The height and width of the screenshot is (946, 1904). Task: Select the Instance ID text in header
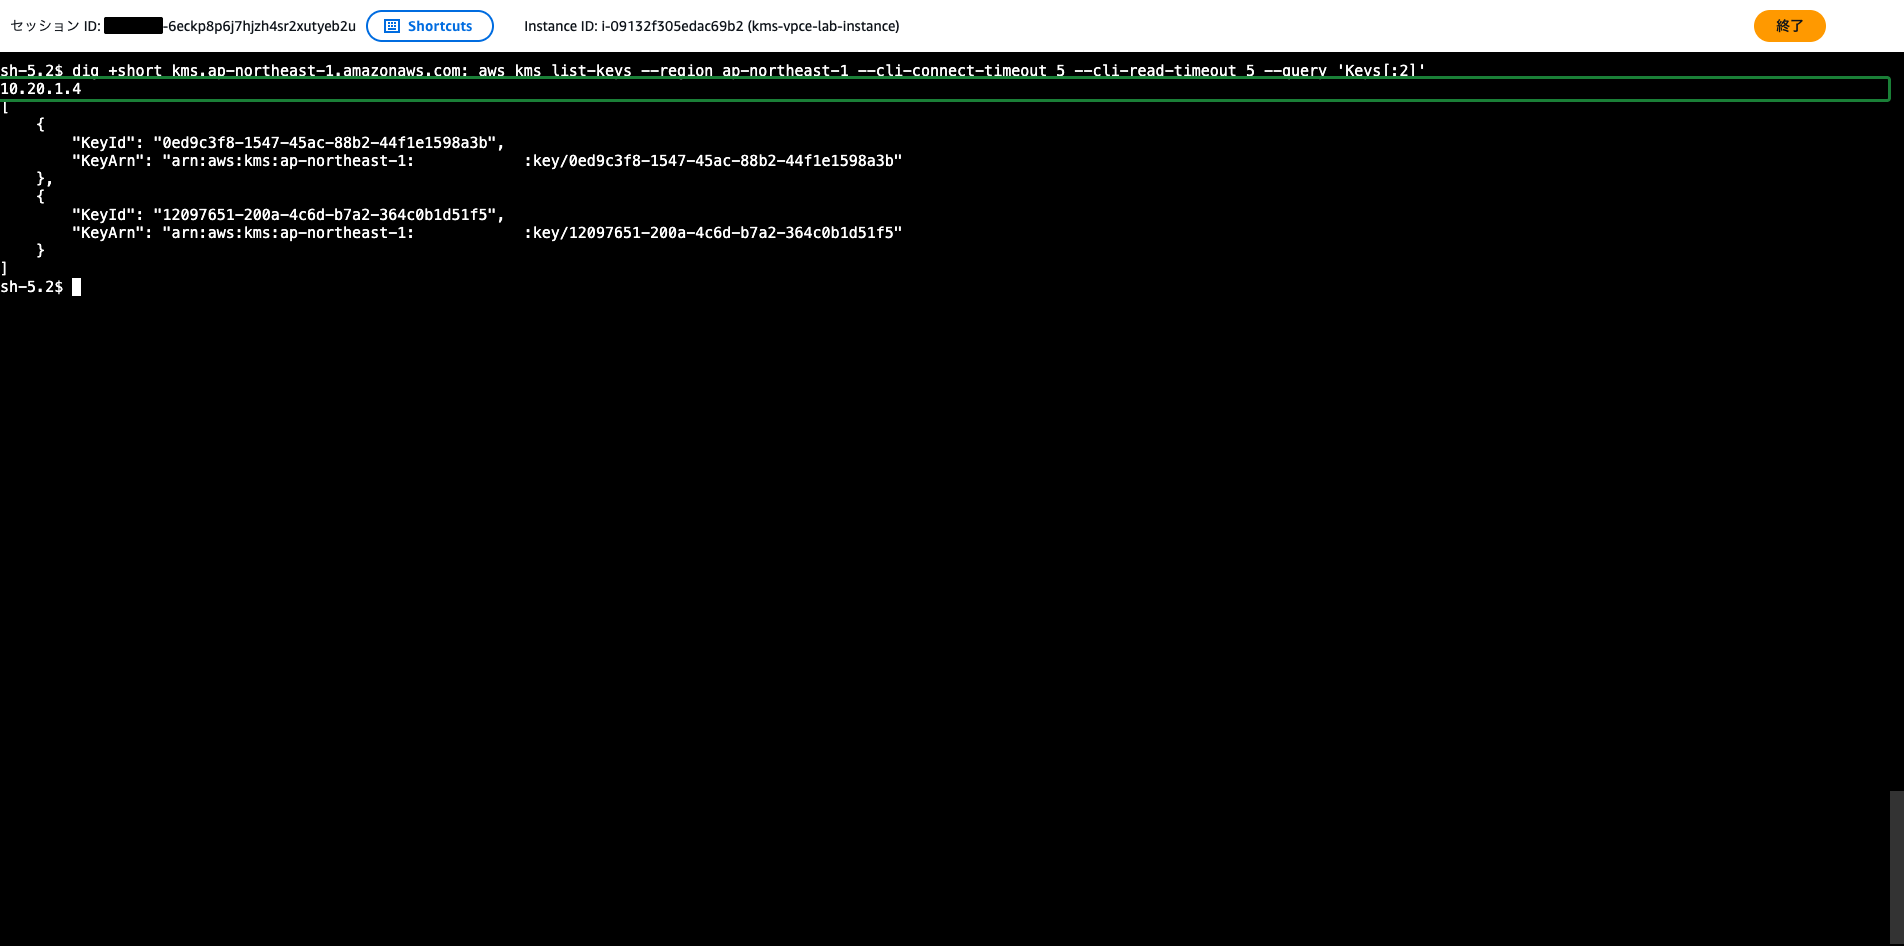[712, 26]
